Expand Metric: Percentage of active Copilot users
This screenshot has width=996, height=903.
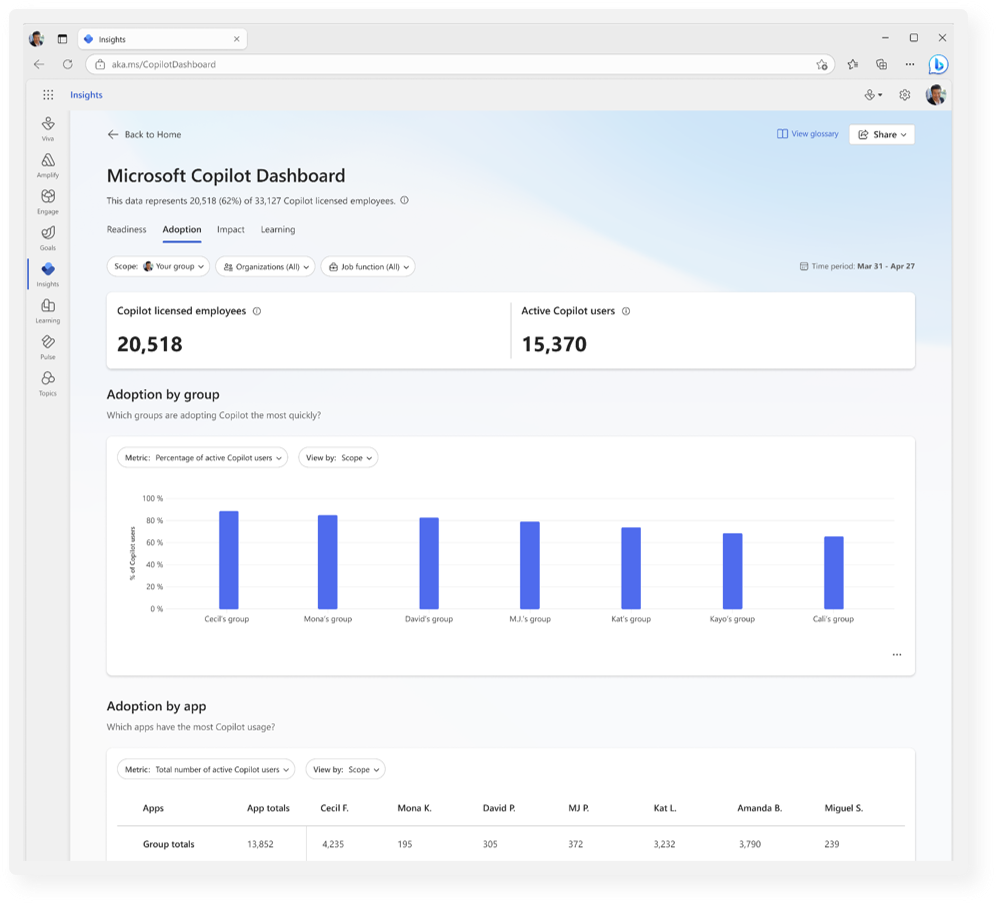(202, 458)
